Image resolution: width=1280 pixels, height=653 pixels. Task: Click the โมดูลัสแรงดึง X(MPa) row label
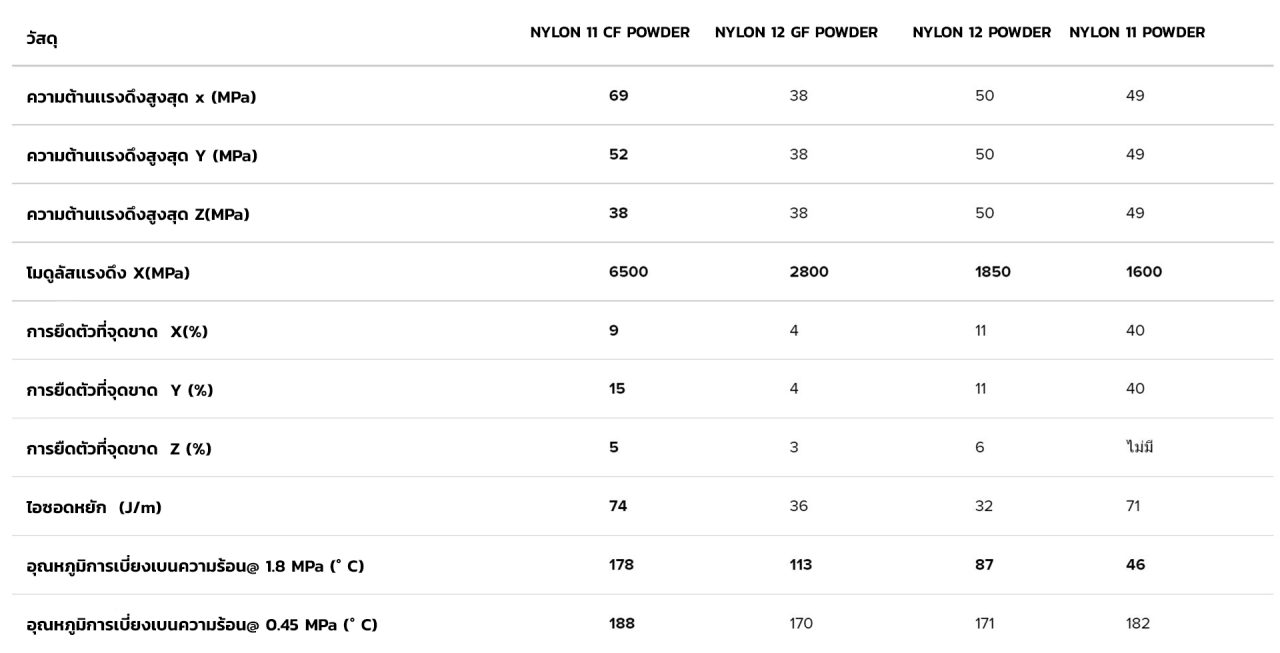[x=108, y=273]
